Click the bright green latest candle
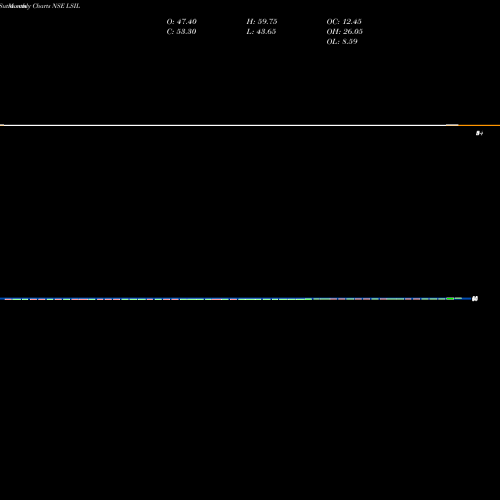 [450, 298]
